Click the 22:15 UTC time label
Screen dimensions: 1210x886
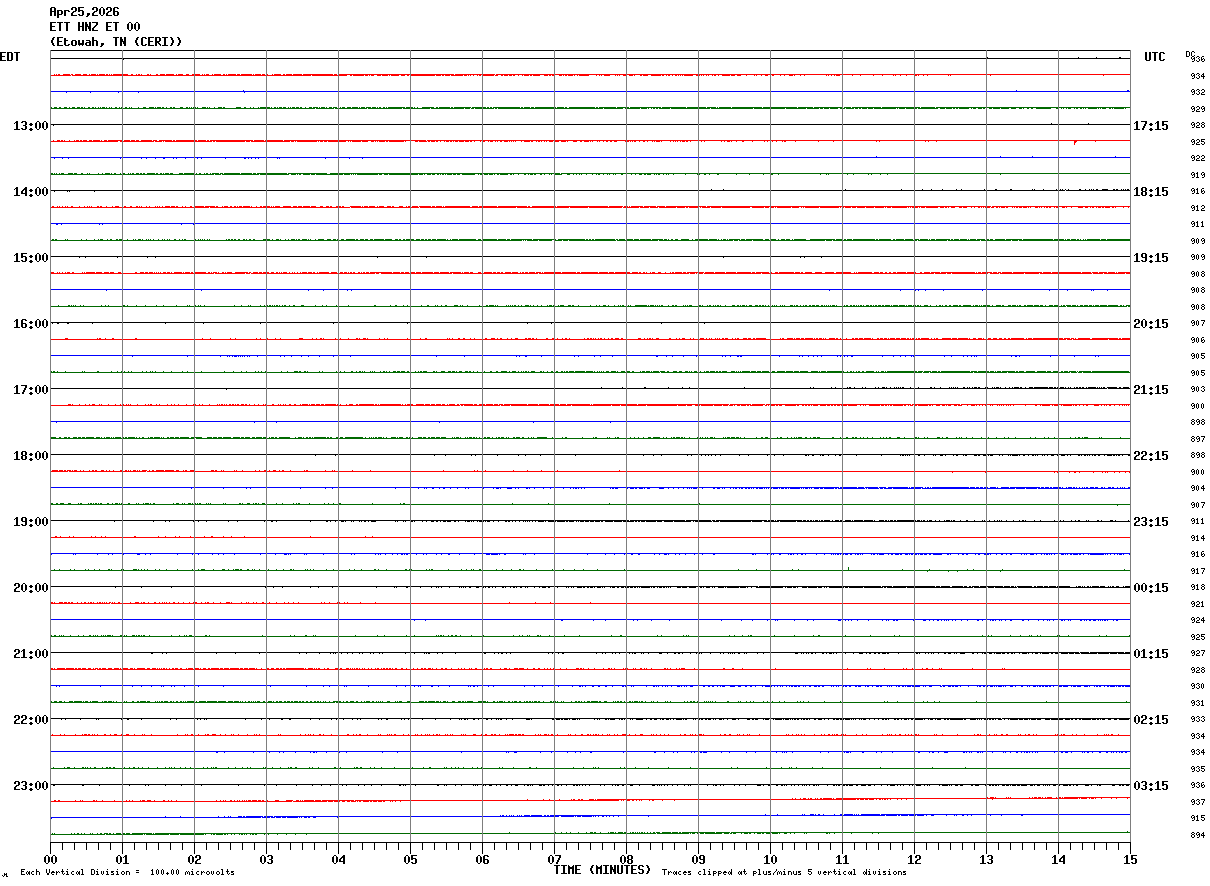coord(1150,455)
